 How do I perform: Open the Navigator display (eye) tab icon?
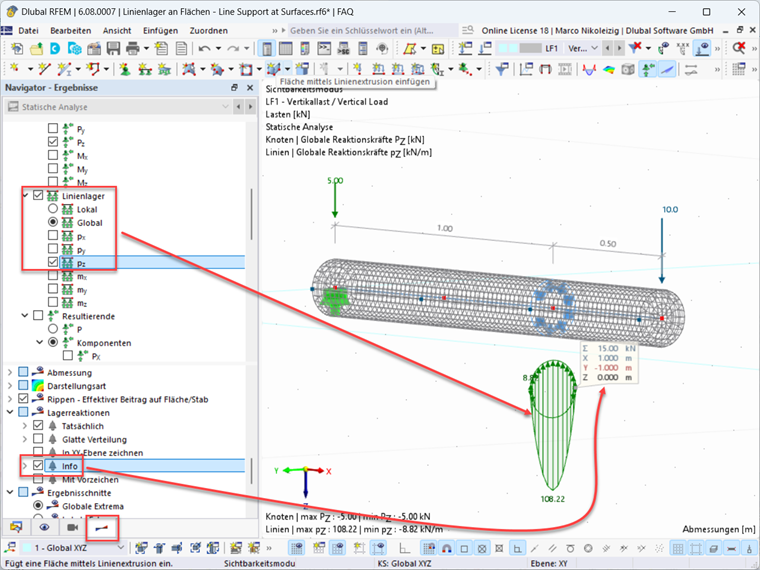45,527
